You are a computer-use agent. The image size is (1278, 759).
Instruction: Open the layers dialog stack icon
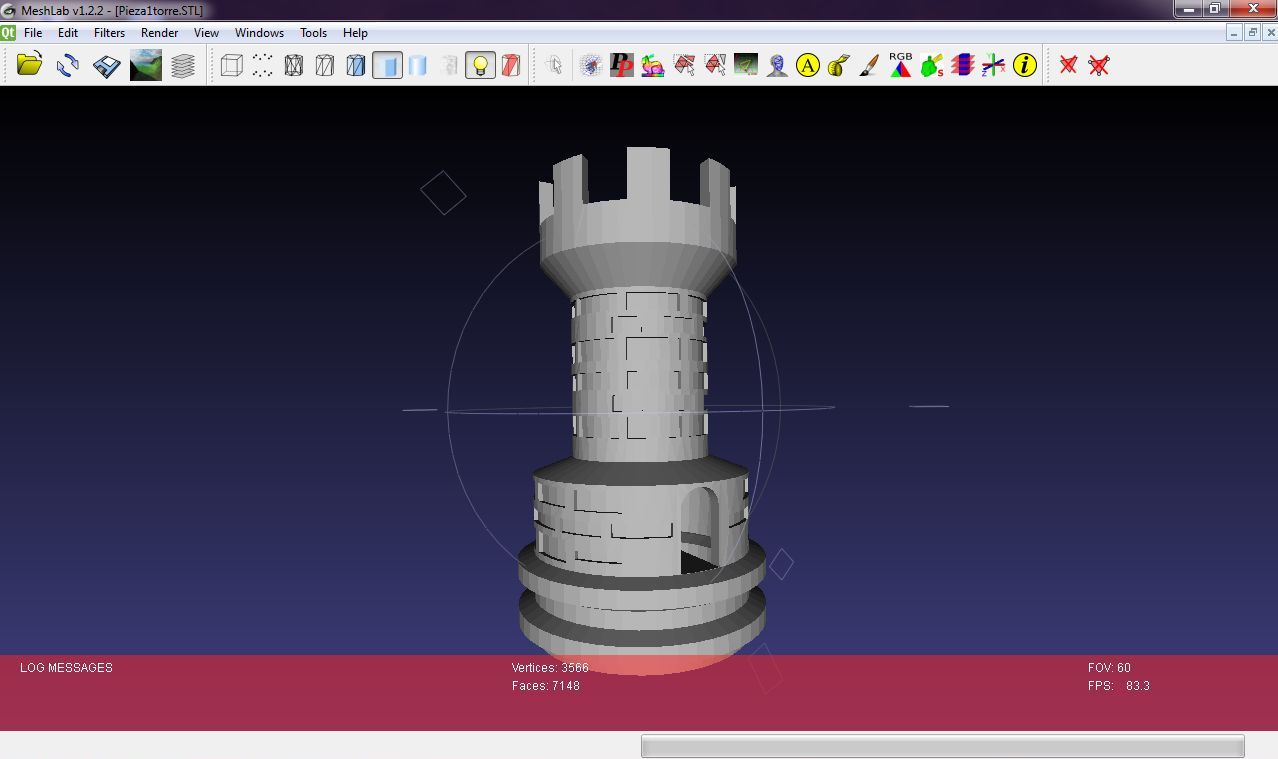click(183, 65)
